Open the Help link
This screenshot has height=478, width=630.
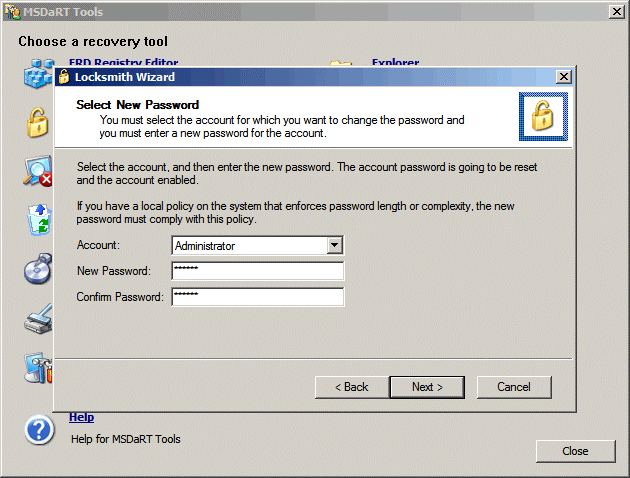pos(82,417)
